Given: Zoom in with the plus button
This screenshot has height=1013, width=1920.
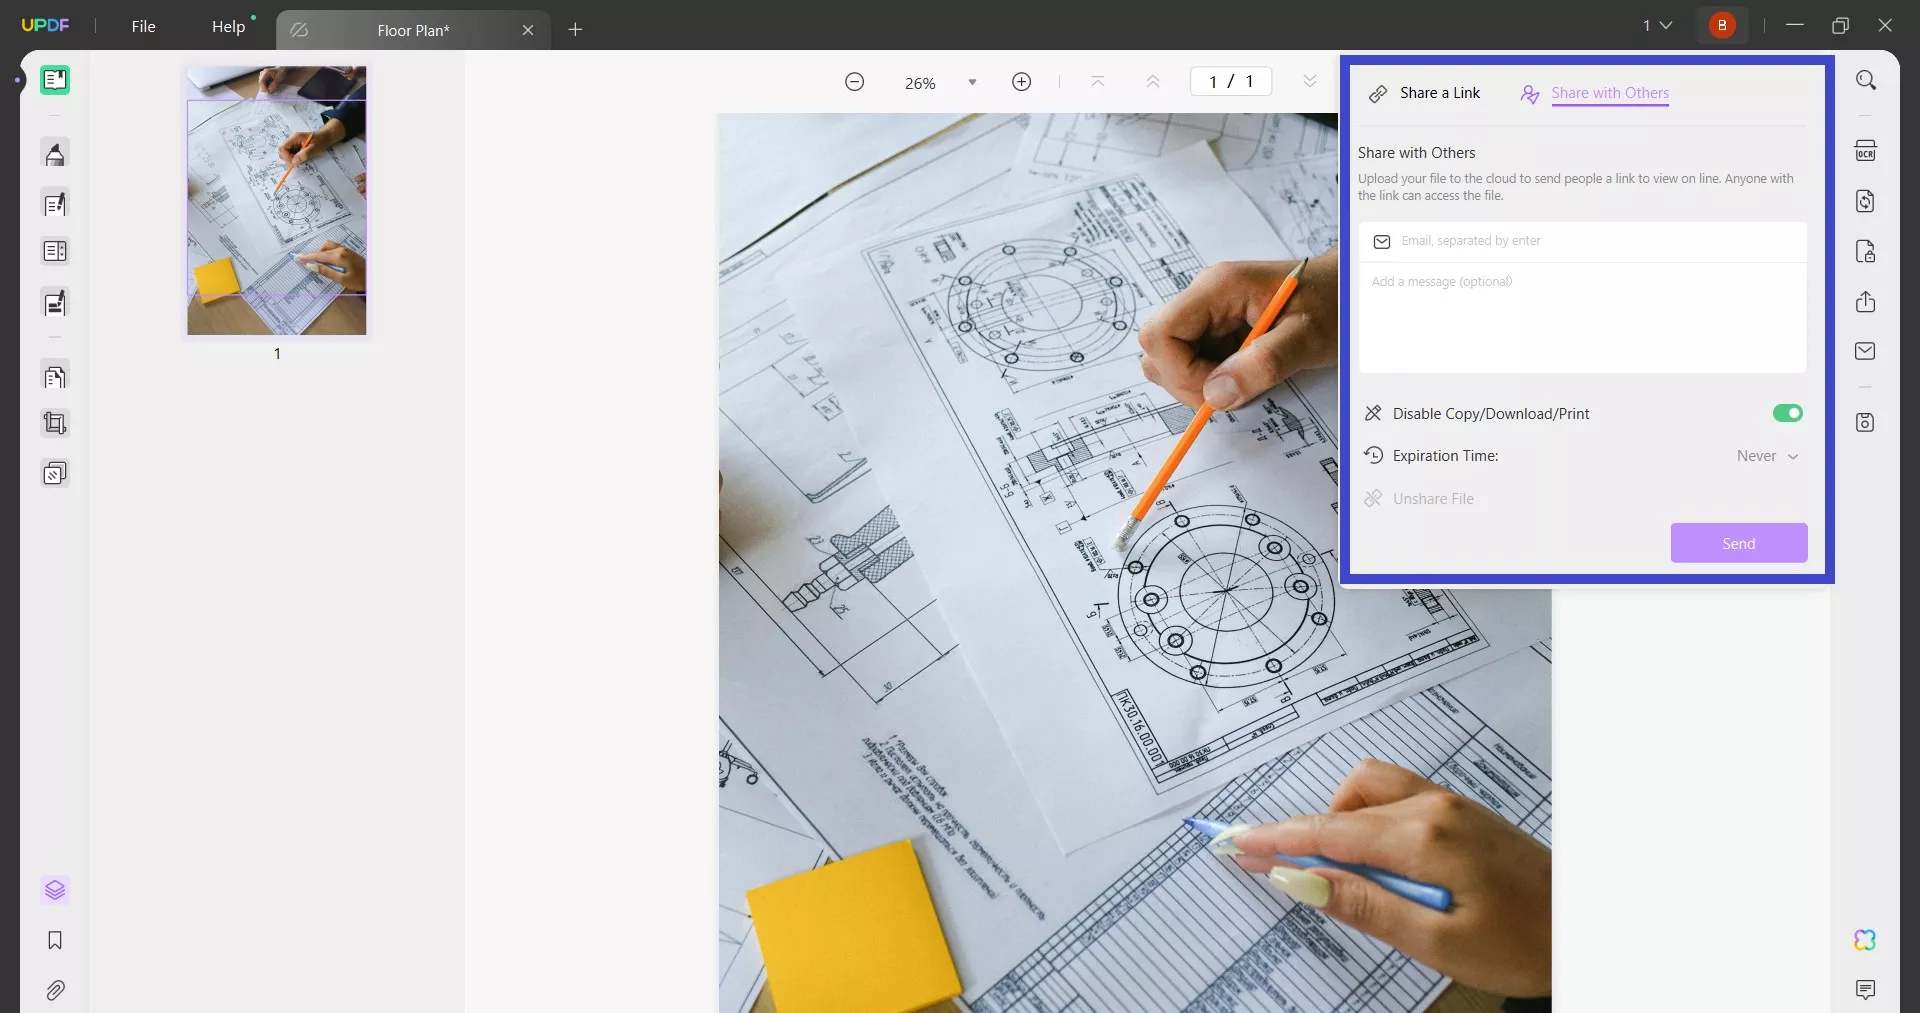Looking at the screenshot, I should pos(1021,82).
